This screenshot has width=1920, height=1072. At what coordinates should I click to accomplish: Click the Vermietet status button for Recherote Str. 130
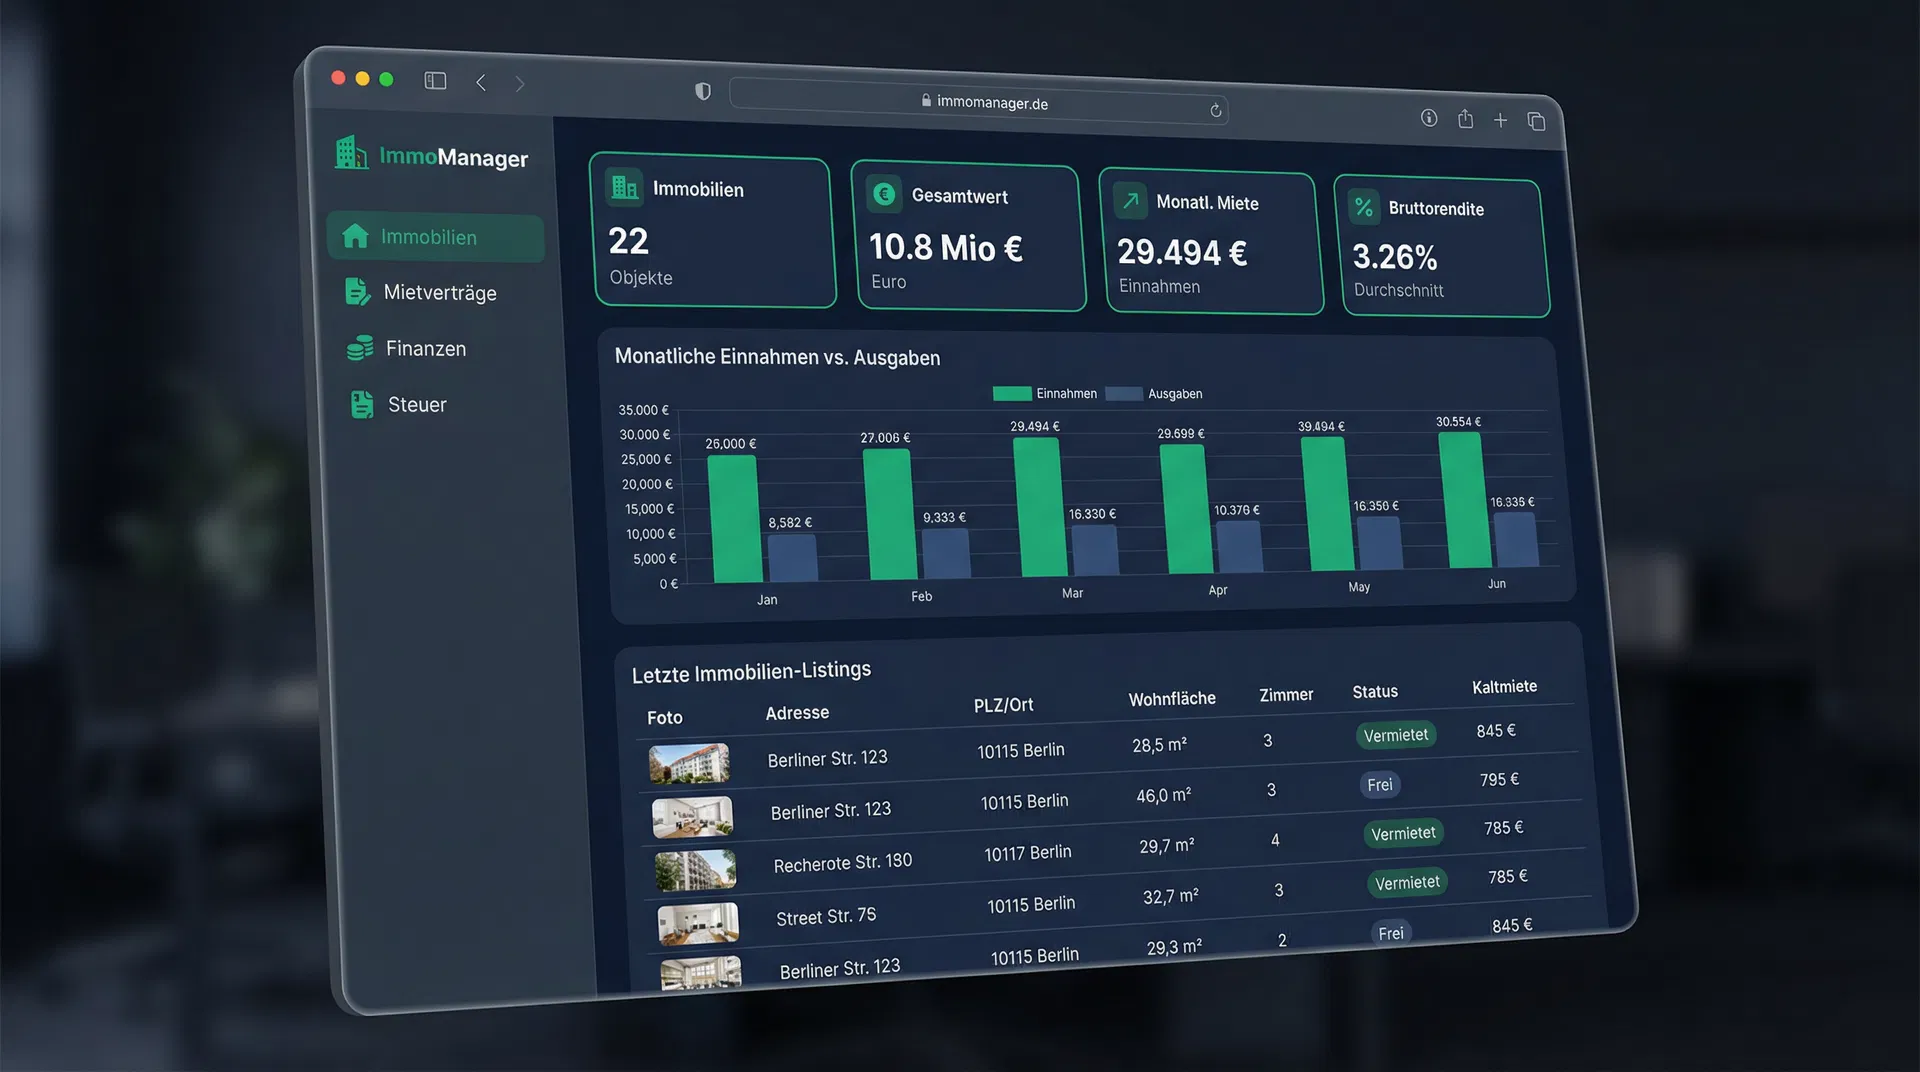1403,832
